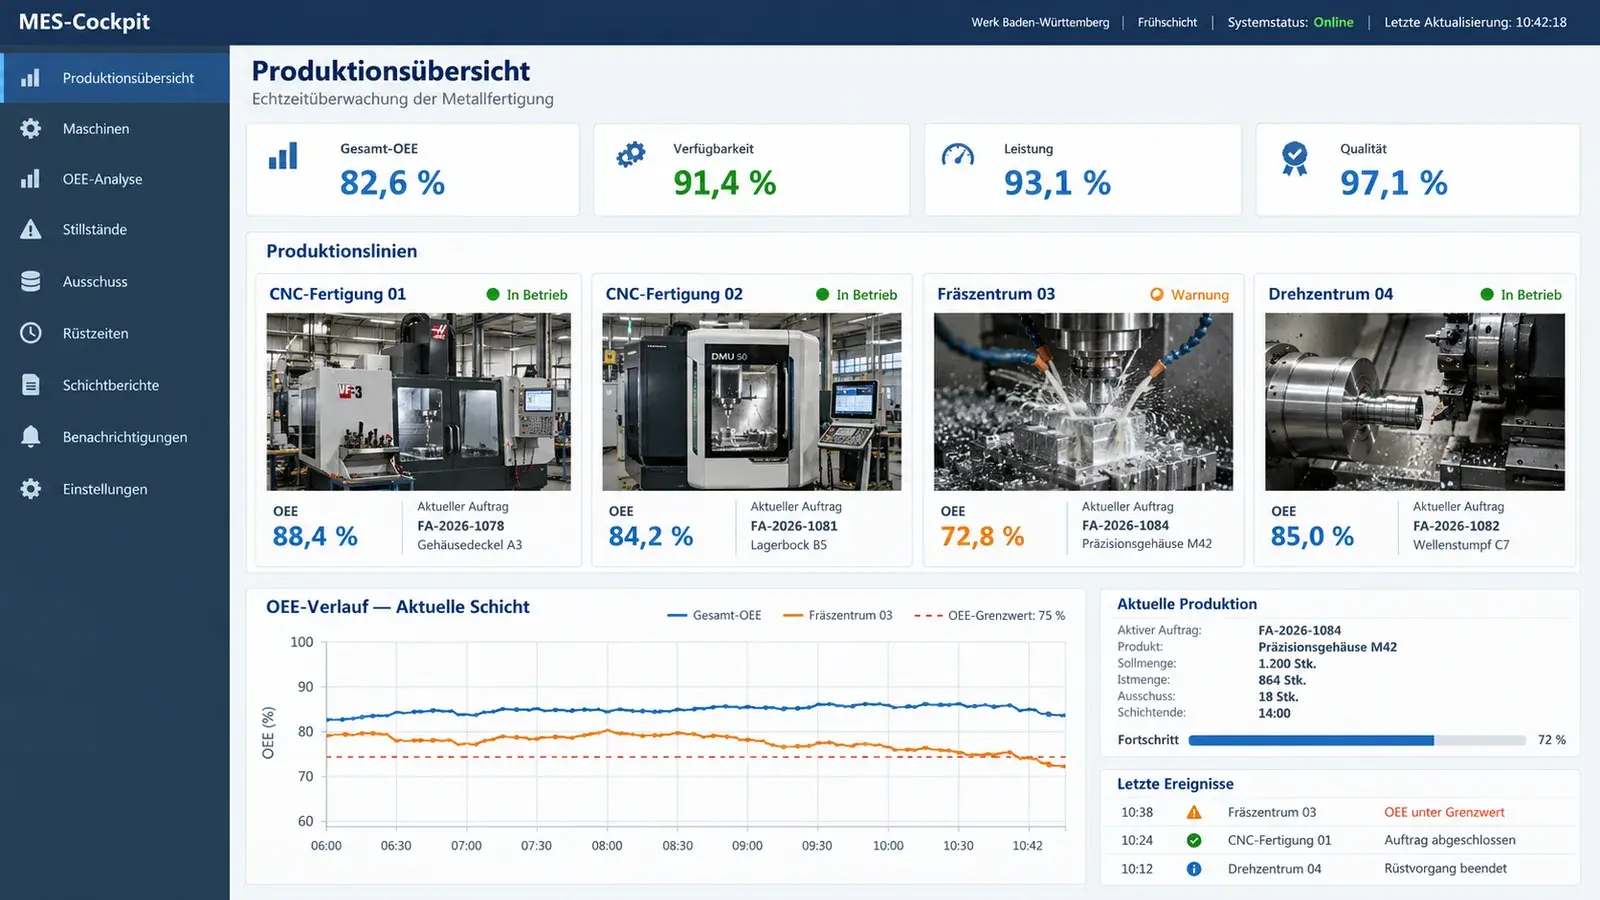Click the green checkmark at 10:24 event
This screenshot has width=1600, height=900.
[1194, 840]
